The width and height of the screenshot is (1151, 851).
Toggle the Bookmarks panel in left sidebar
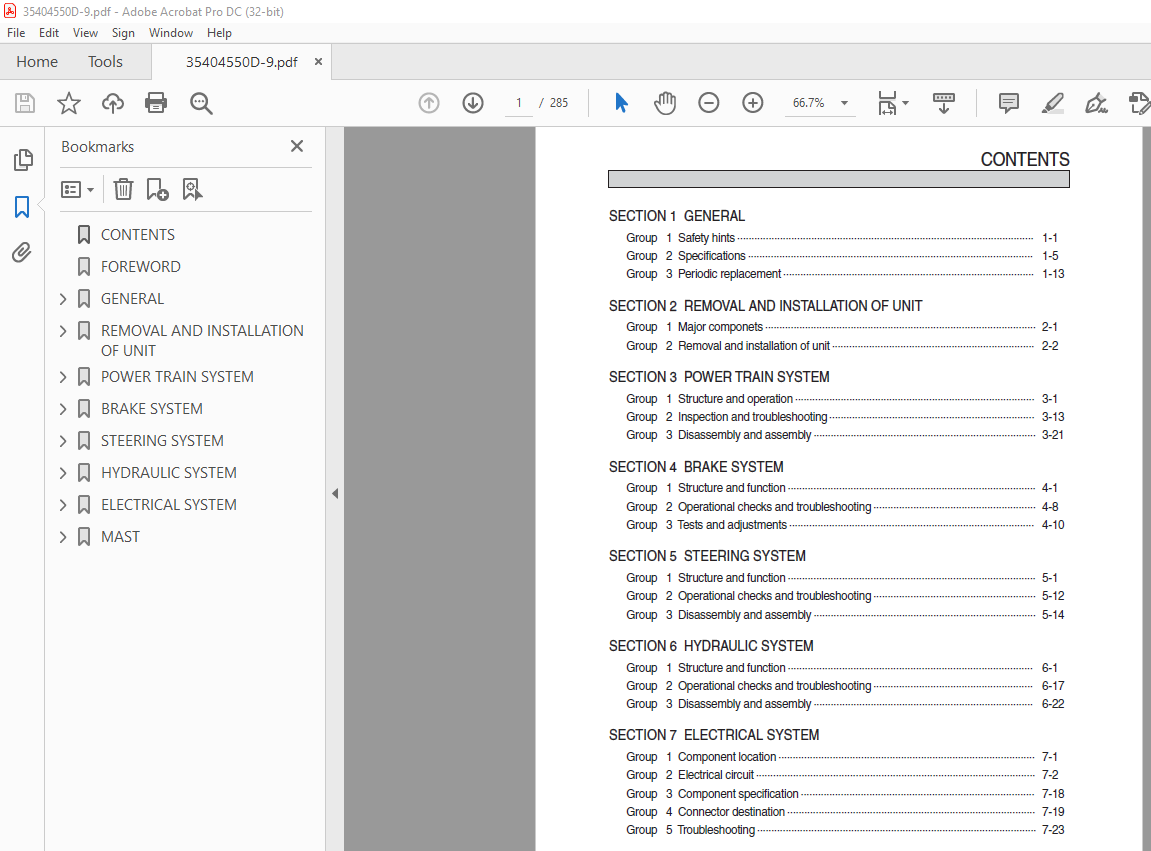click(22, 207)
